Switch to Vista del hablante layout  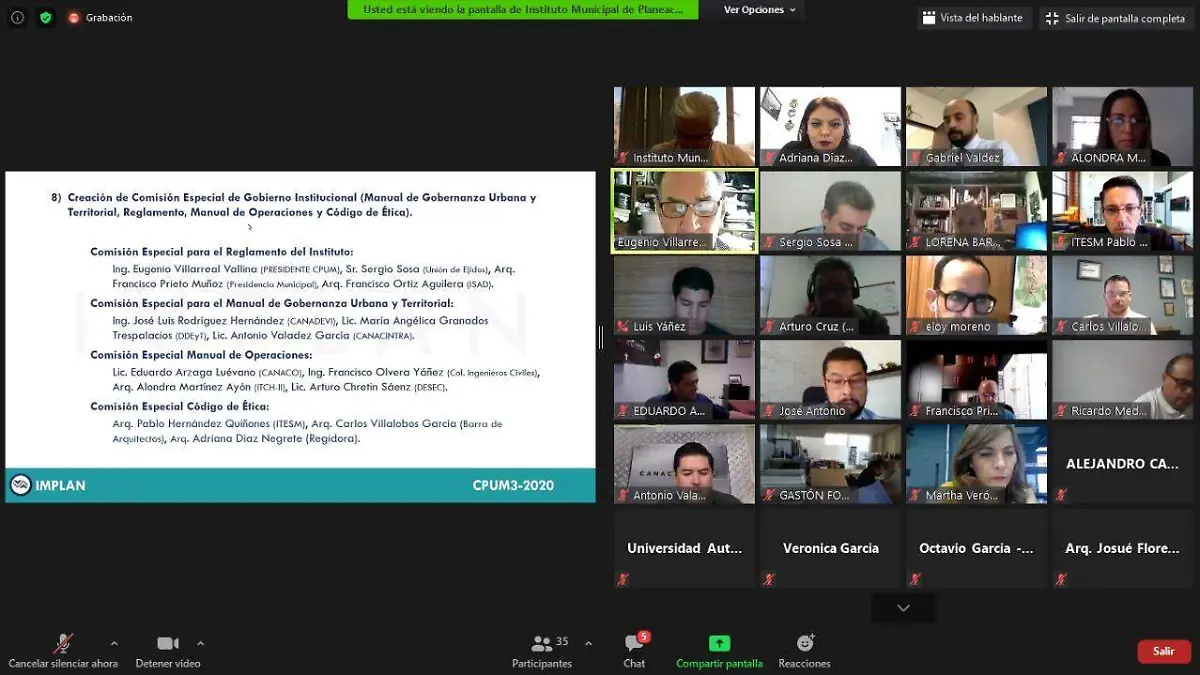click(973, 18)
